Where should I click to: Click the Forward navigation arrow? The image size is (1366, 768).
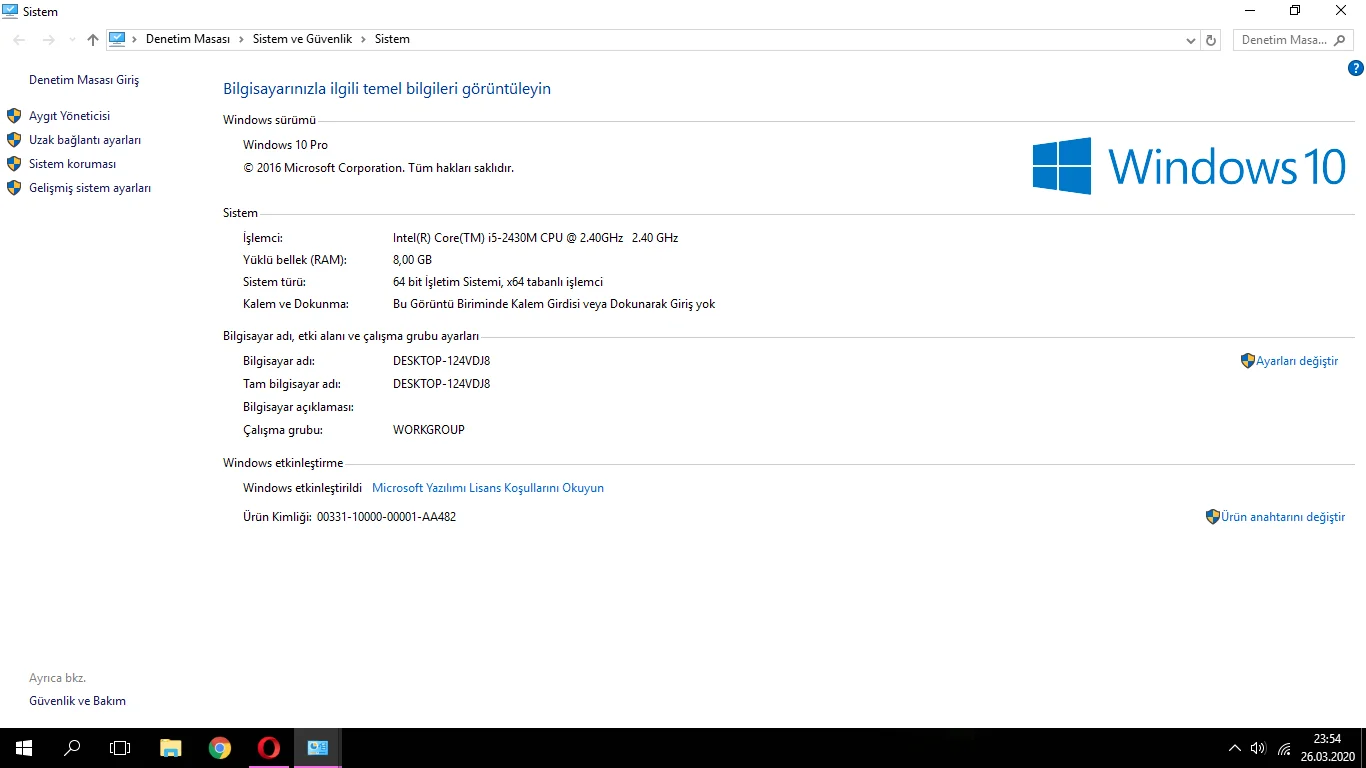click(x=48, y=39)
